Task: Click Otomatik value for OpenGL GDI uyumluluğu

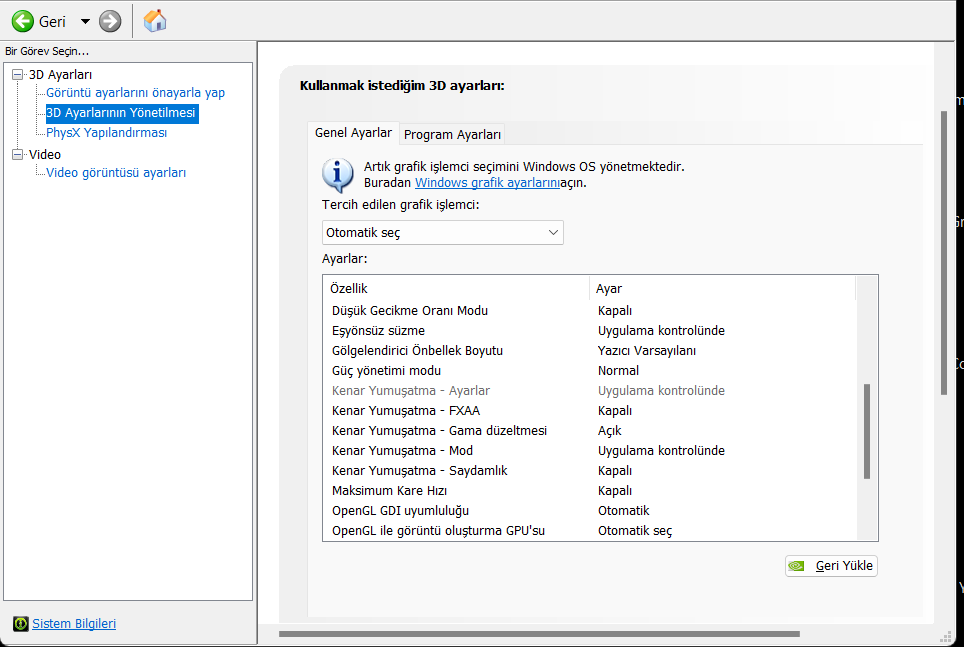Action: (623, 510)
